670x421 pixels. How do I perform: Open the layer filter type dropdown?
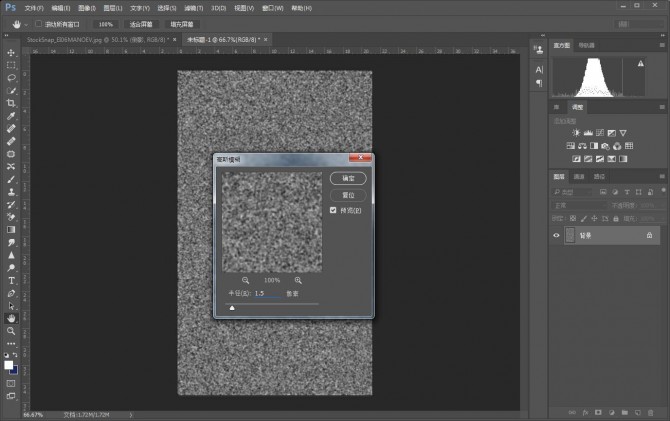pos(574,191)
